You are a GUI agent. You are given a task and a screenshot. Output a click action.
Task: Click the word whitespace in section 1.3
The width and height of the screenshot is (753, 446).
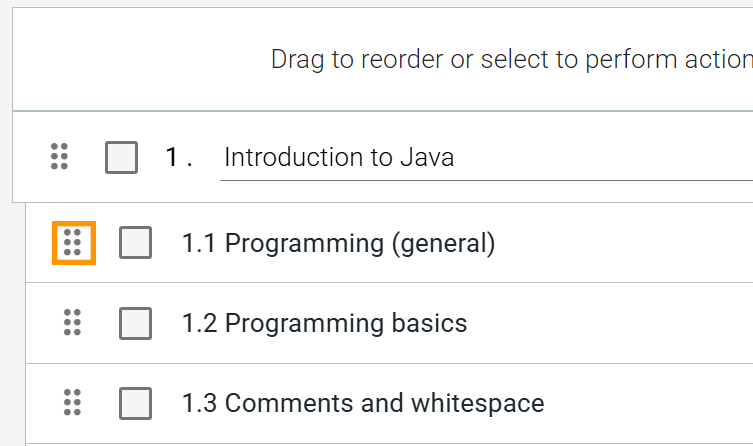click(478, 403)
